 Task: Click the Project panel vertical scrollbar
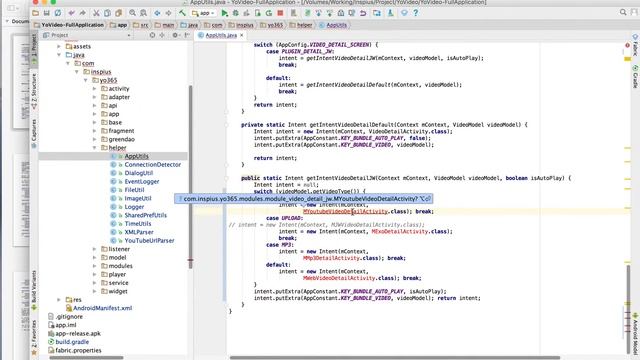pos(190,176)
